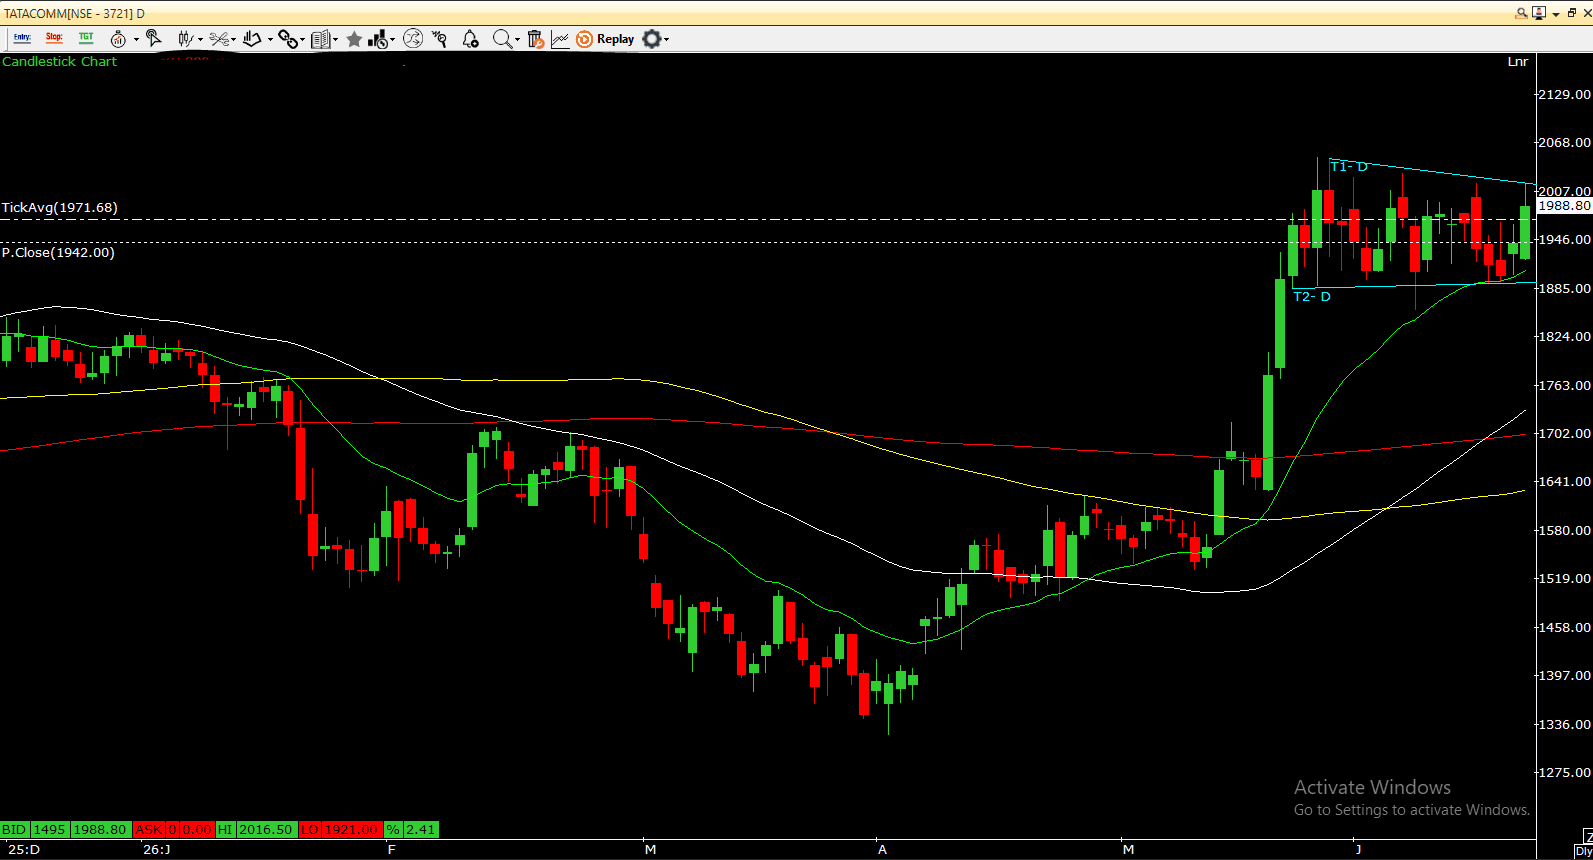Activate the cursor pointer tool

153,39
